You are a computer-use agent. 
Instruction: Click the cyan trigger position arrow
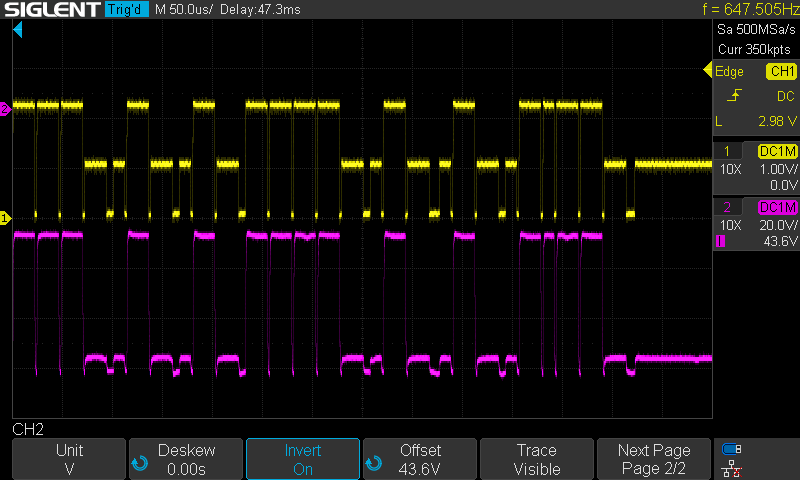coord(18,30)
